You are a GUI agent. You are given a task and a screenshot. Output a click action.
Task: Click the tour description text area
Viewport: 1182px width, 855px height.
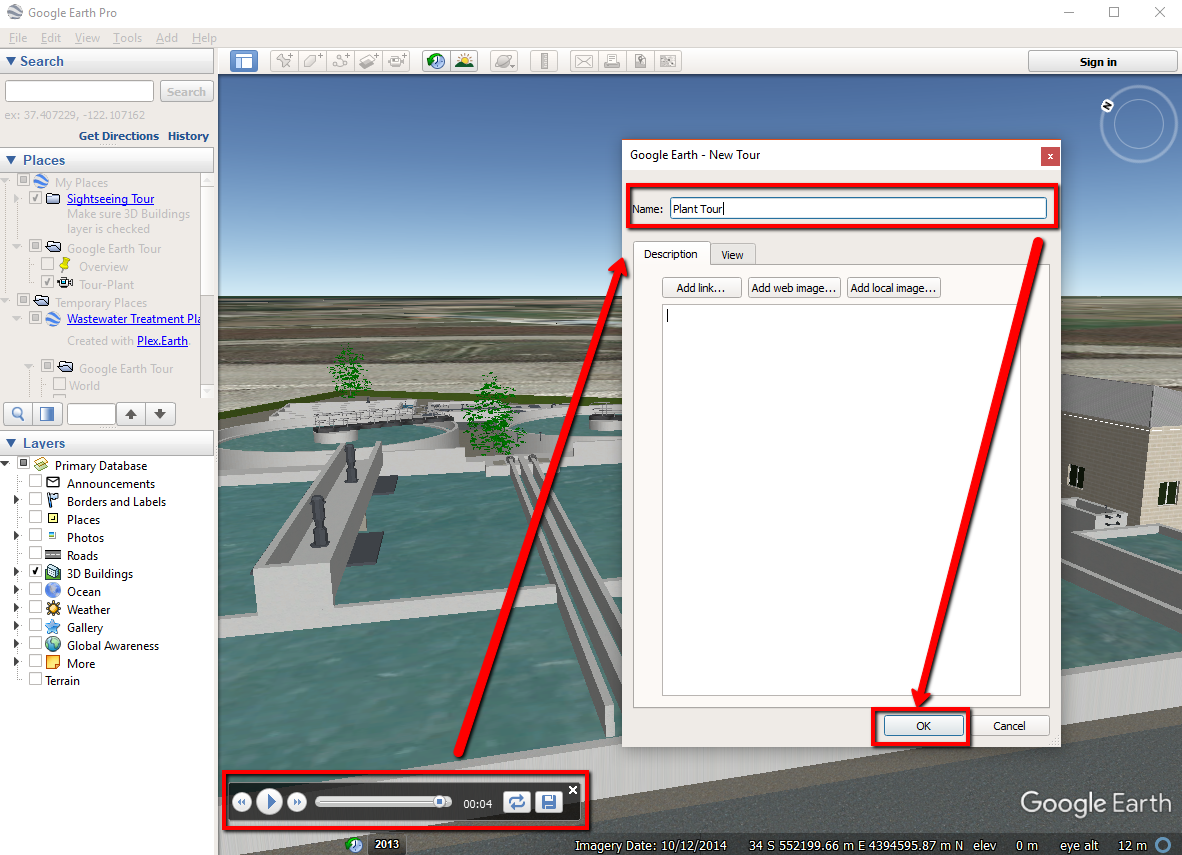841,500
